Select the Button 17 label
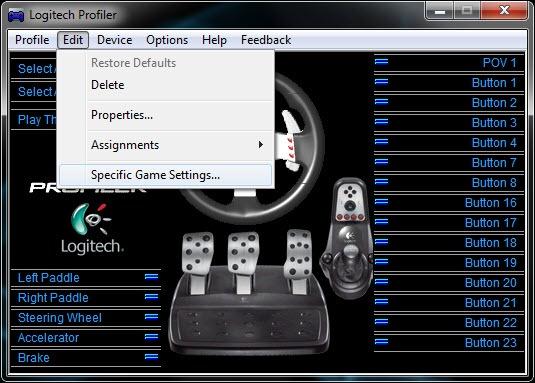Viewport: 535px width, 383px height. [x=491, y=223]
